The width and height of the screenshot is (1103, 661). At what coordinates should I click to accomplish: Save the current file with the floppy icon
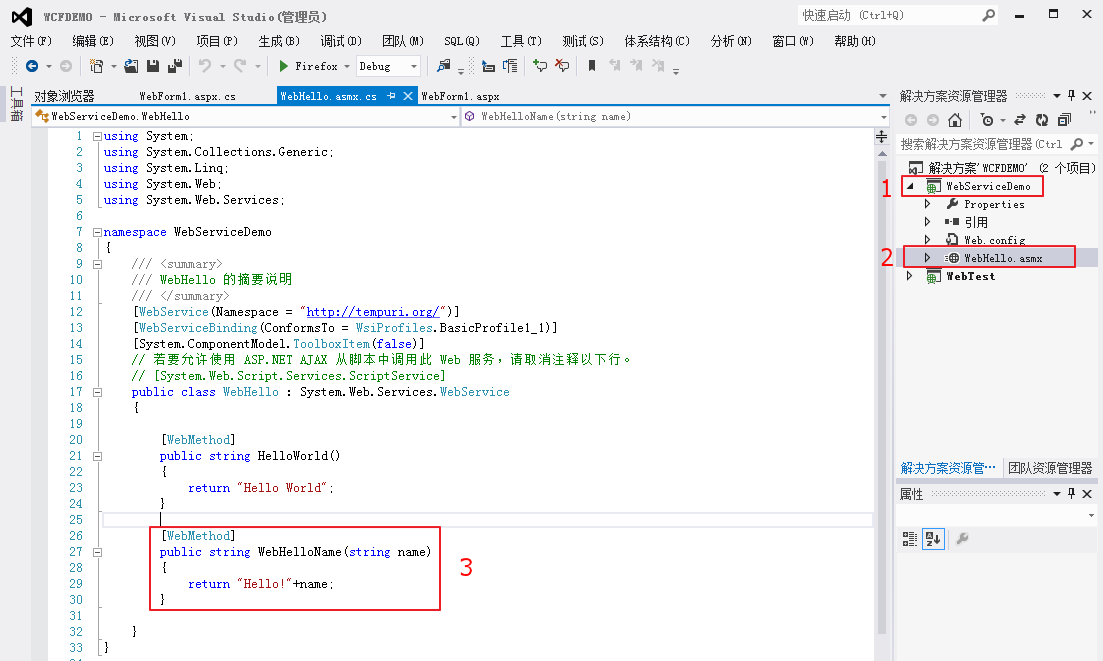click(x=153, y=66)
